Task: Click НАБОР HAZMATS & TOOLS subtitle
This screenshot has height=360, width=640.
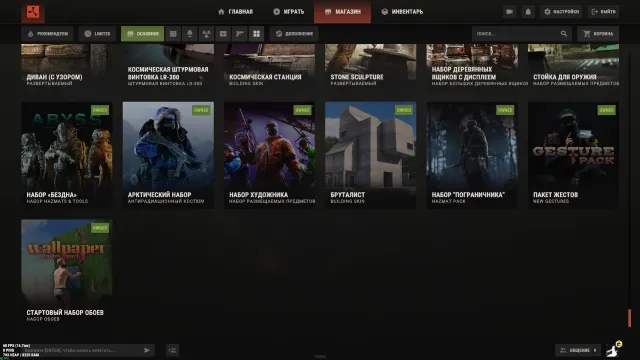Action: (x=57, y=201)
